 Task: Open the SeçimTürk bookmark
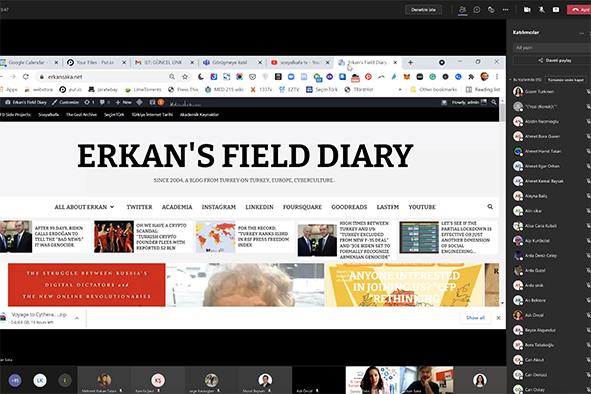coord(322,90)
